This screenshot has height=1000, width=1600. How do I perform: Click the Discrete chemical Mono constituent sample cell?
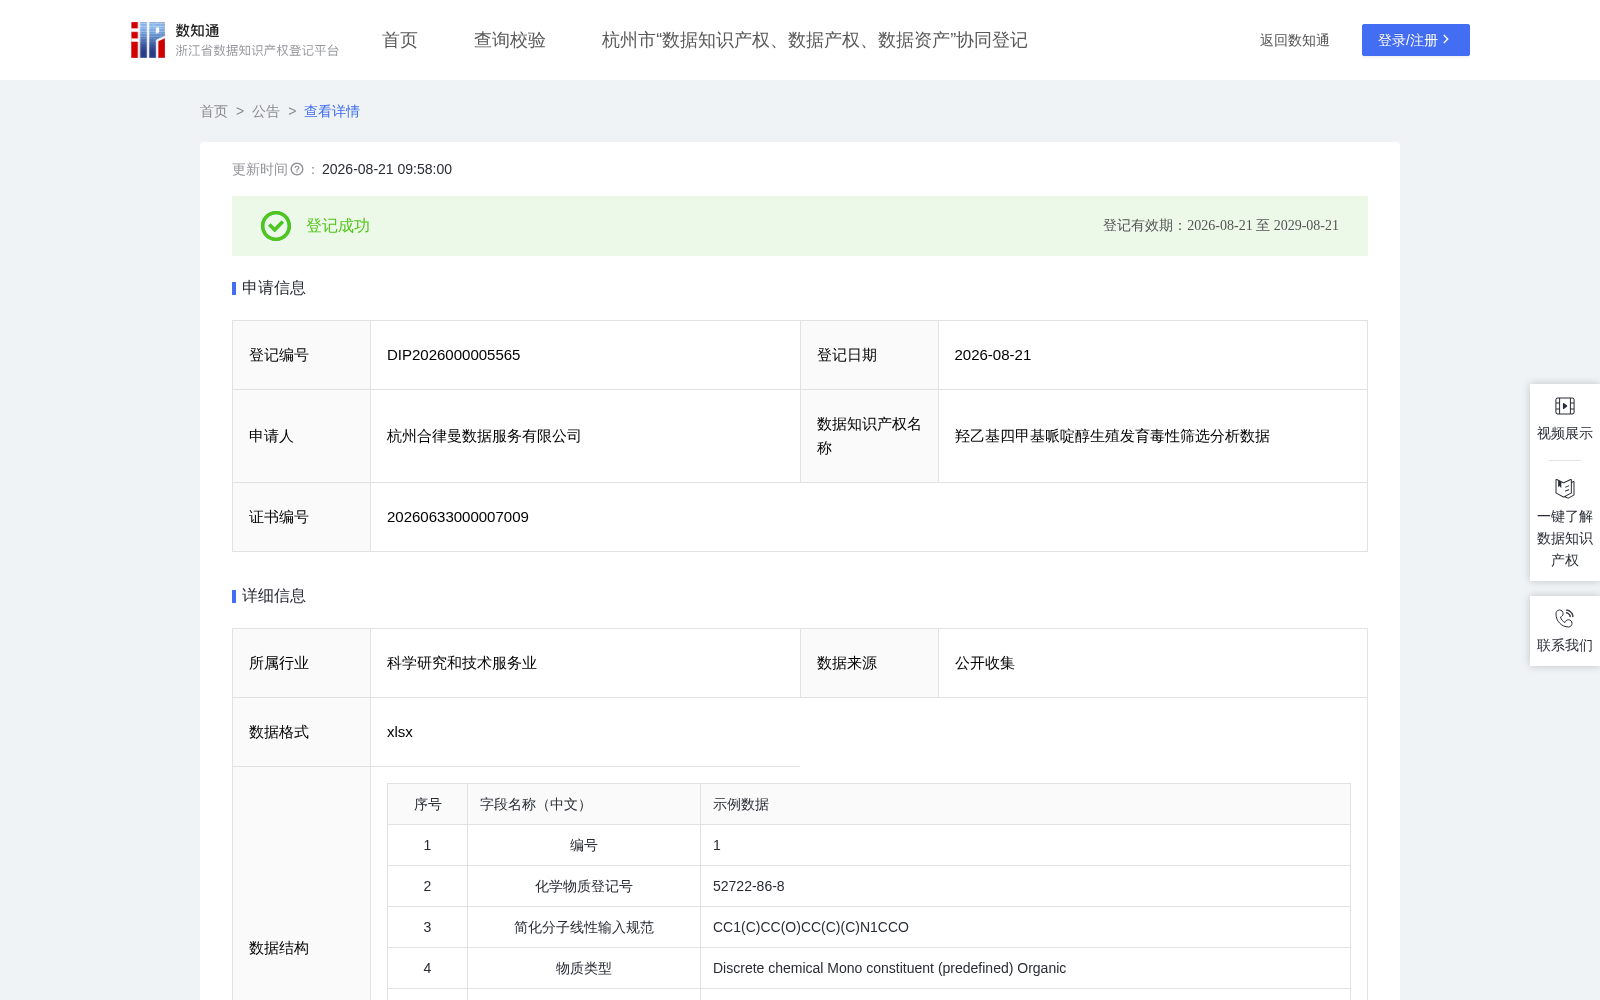coord(1025,968)
